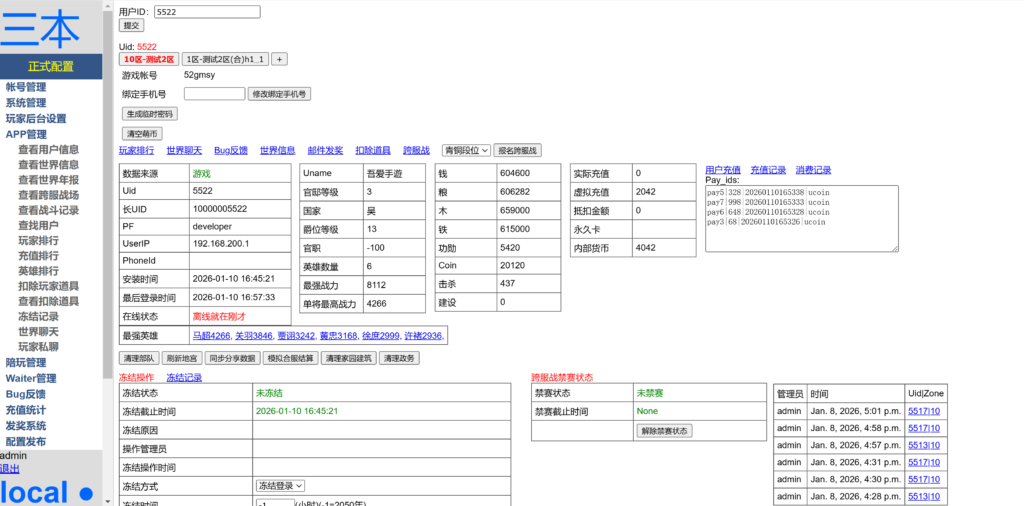Open the 邮件发奖 link
The image size is (1024, 506).
click(x=325, y=150)
